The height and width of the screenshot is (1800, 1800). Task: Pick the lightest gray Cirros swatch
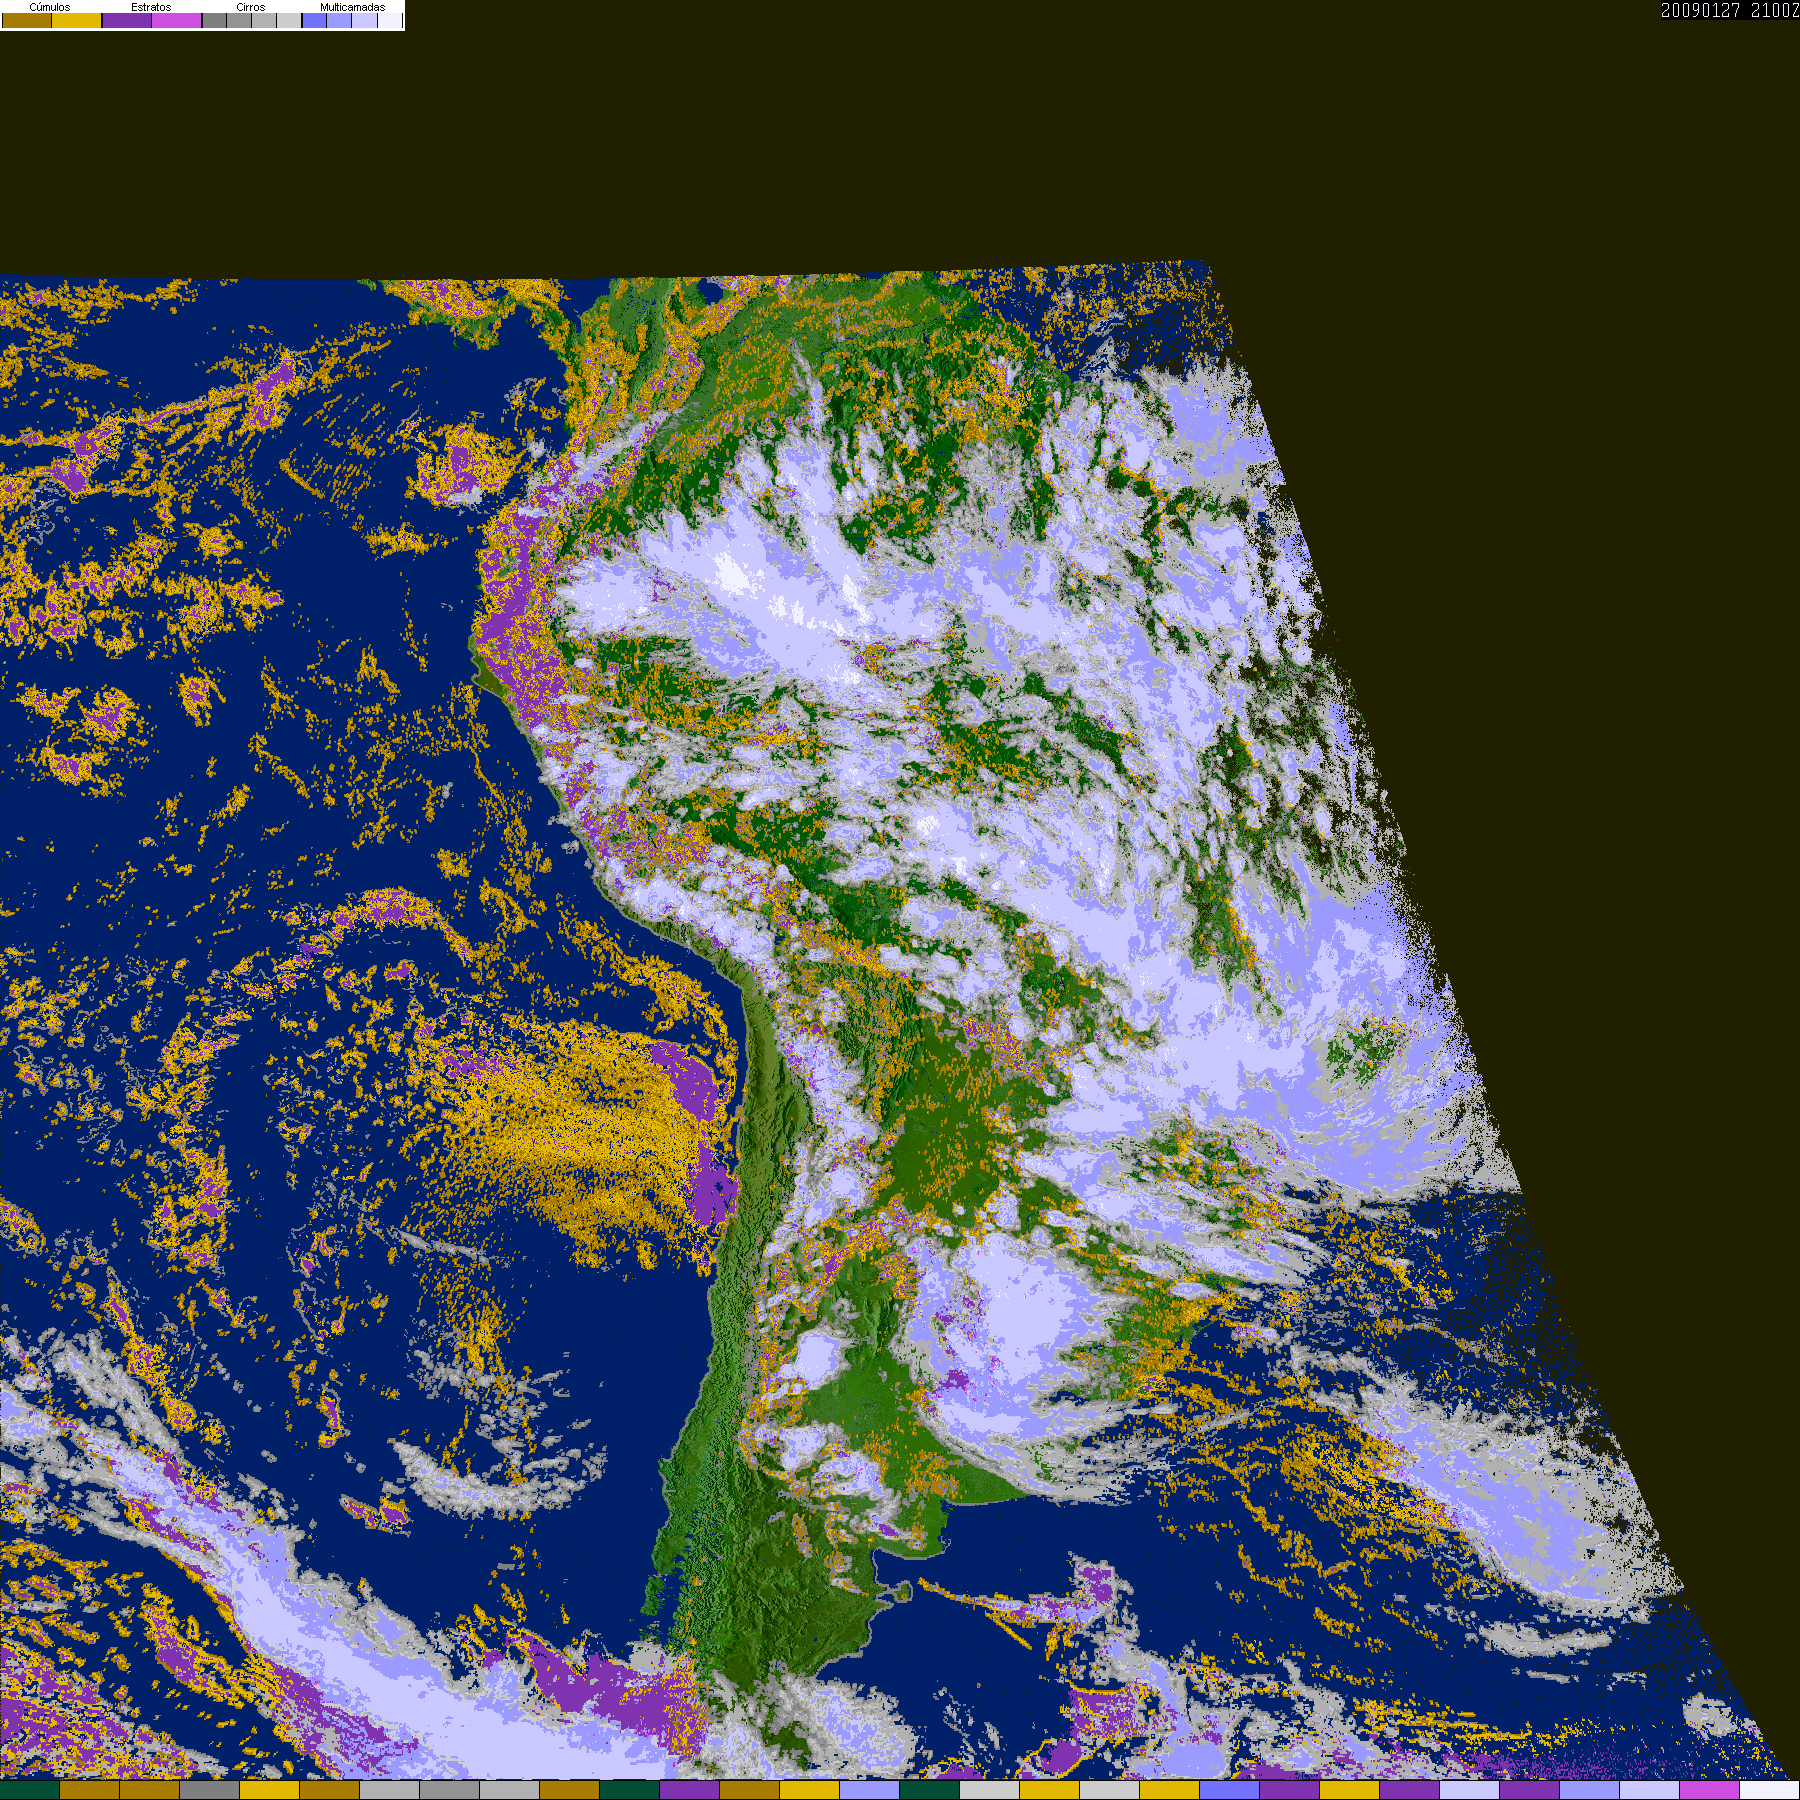click(x=289, y=20)
